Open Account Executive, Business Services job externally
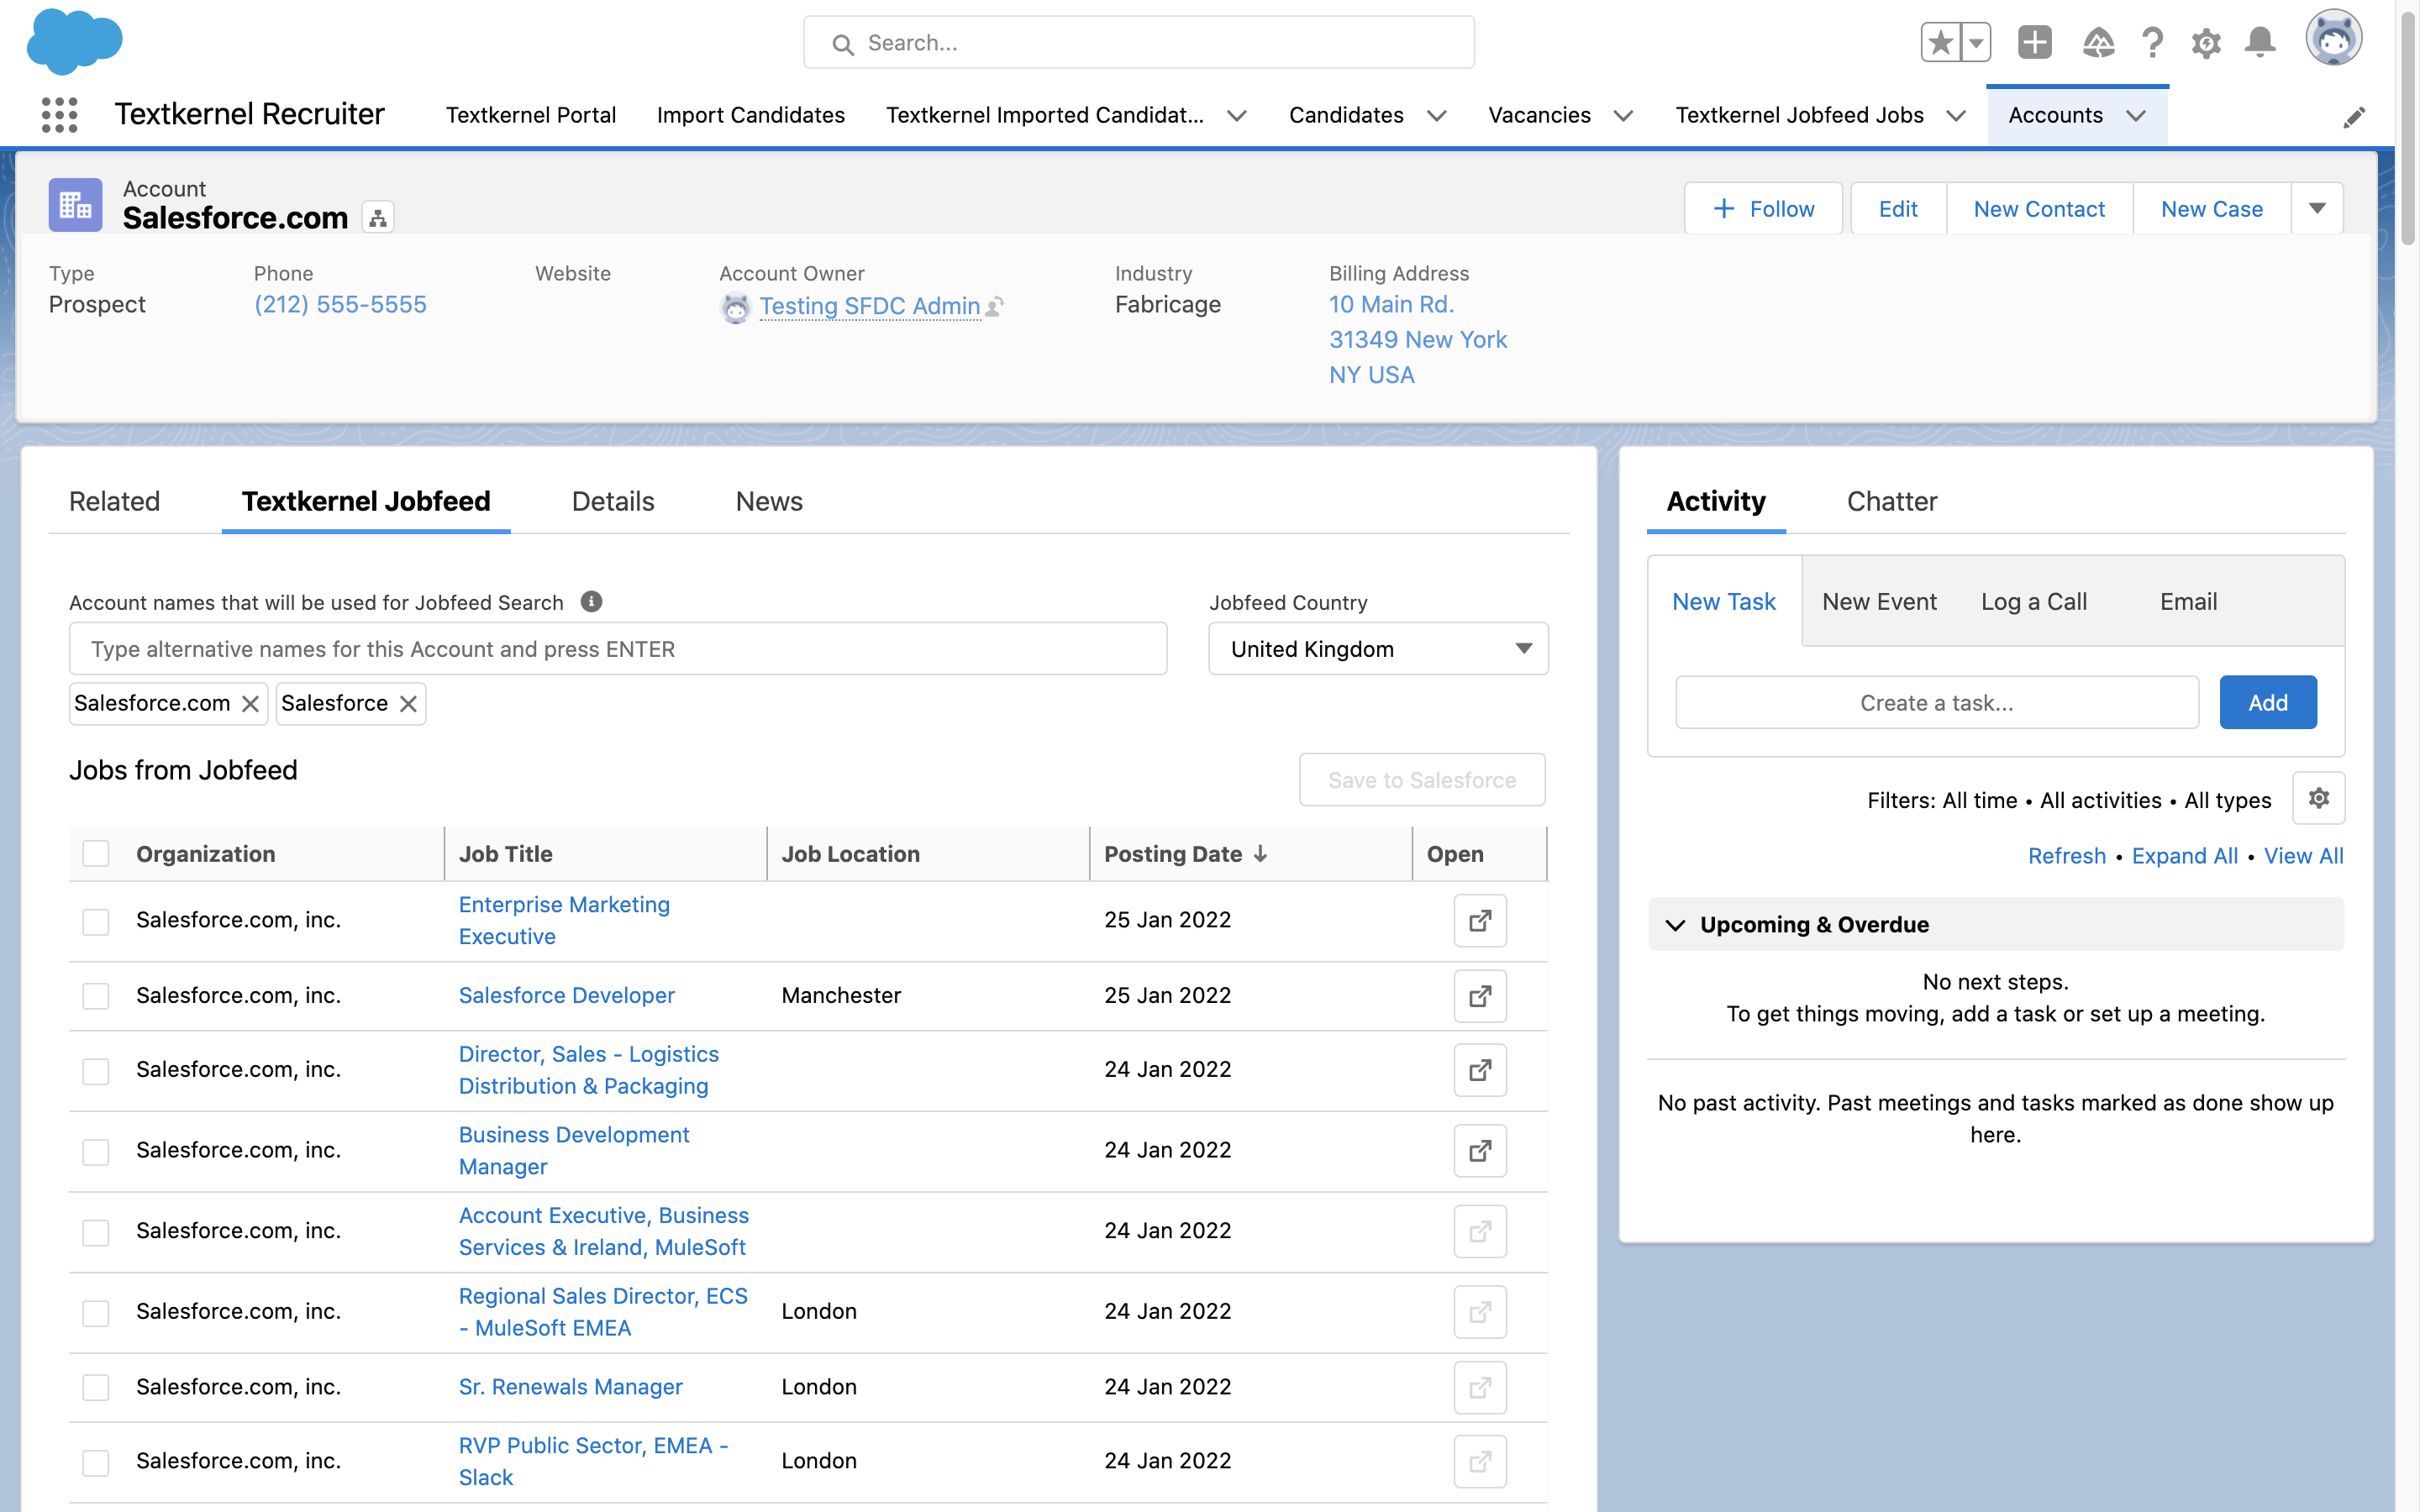 click(x=1480, y=1231)
